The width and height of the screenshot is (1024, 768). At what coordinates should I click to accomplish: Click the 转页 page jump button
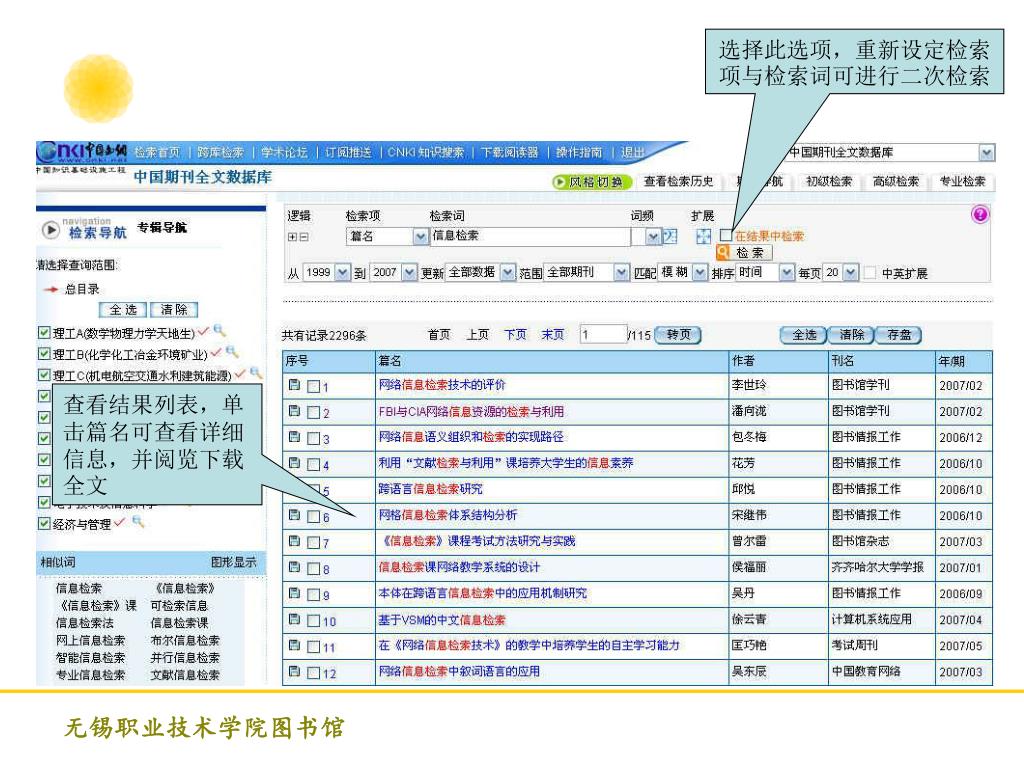coord(678,335)
